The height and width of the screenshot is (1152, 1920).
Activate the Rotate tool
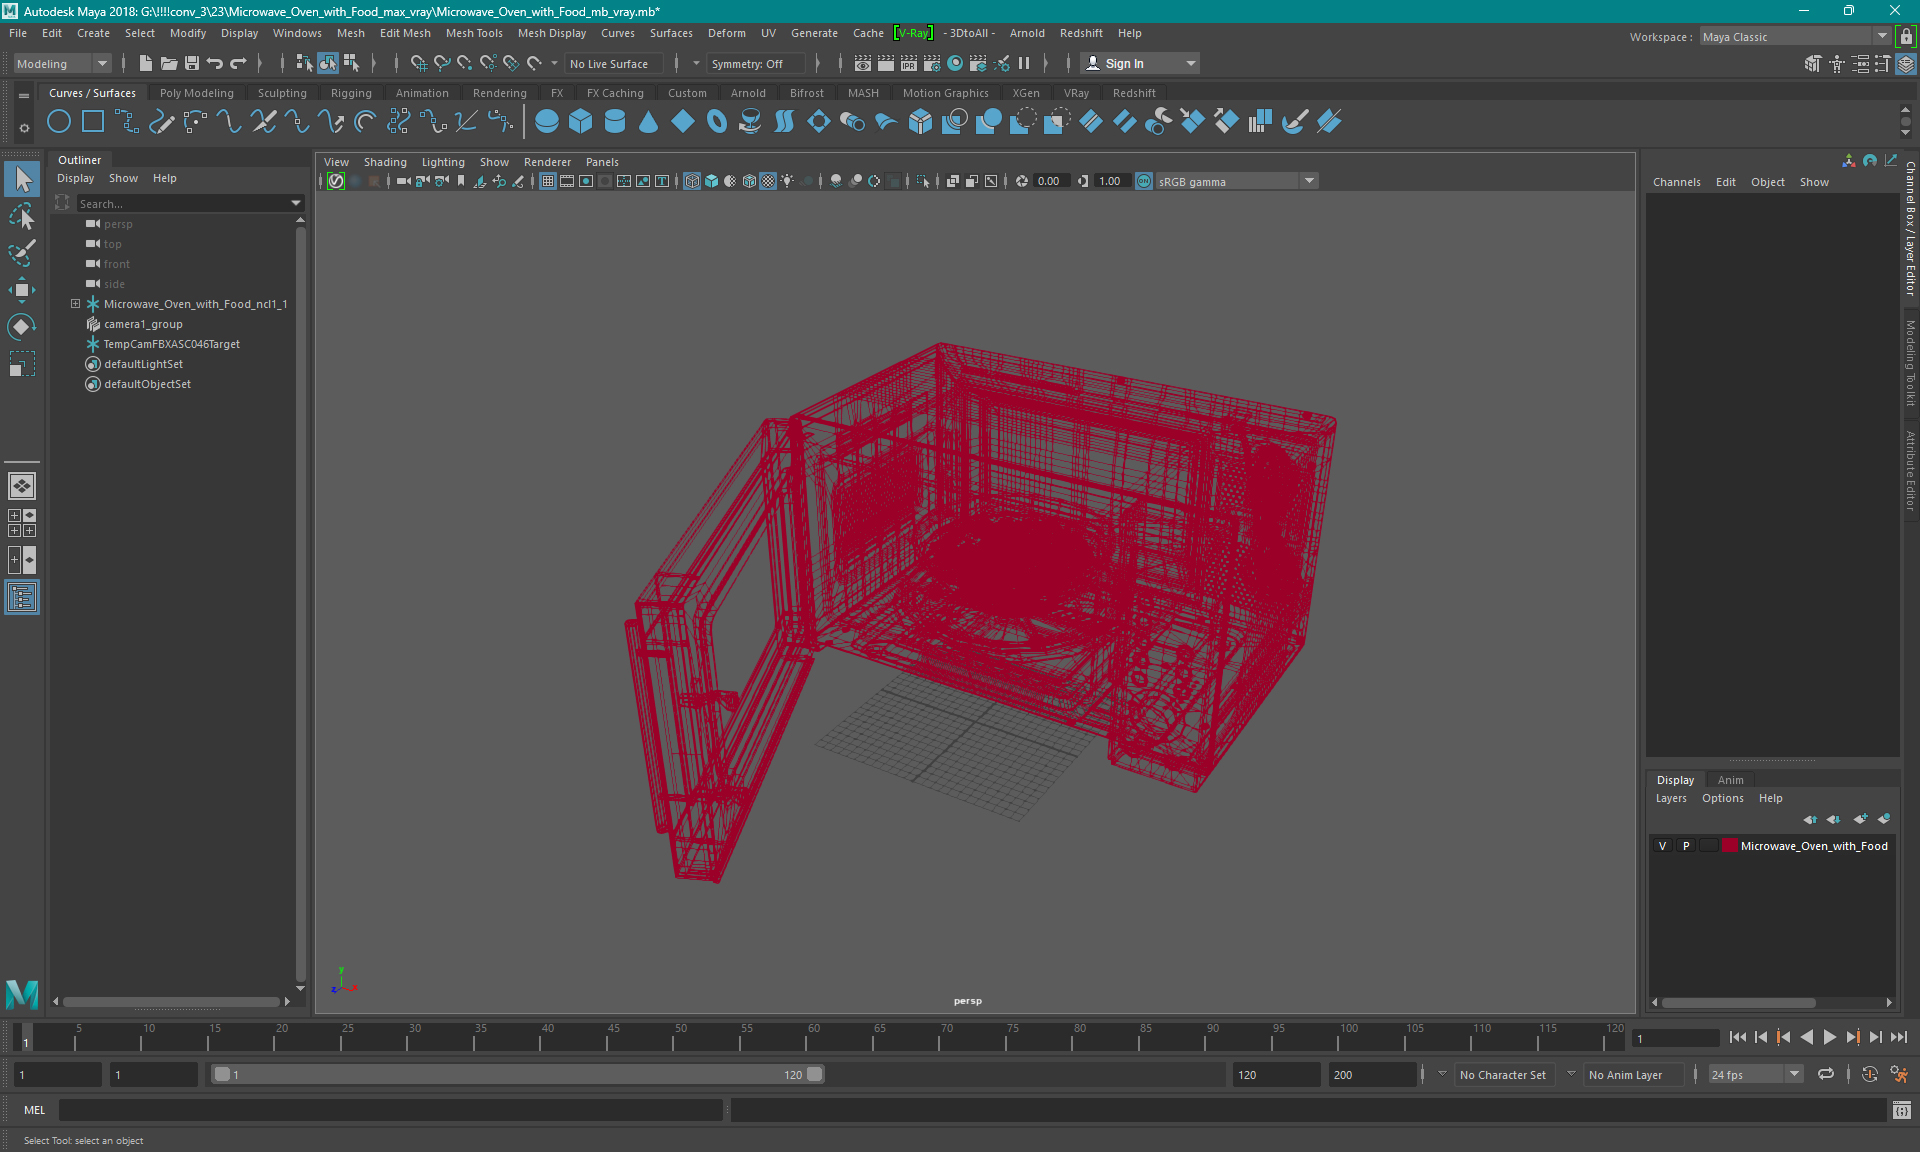point(22,327)
